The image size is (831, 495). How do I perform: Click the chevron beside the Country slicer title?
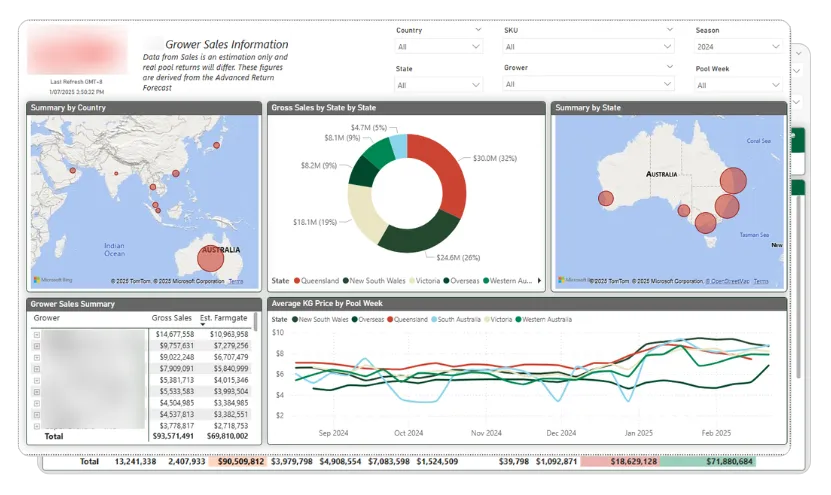coord(478,30)
